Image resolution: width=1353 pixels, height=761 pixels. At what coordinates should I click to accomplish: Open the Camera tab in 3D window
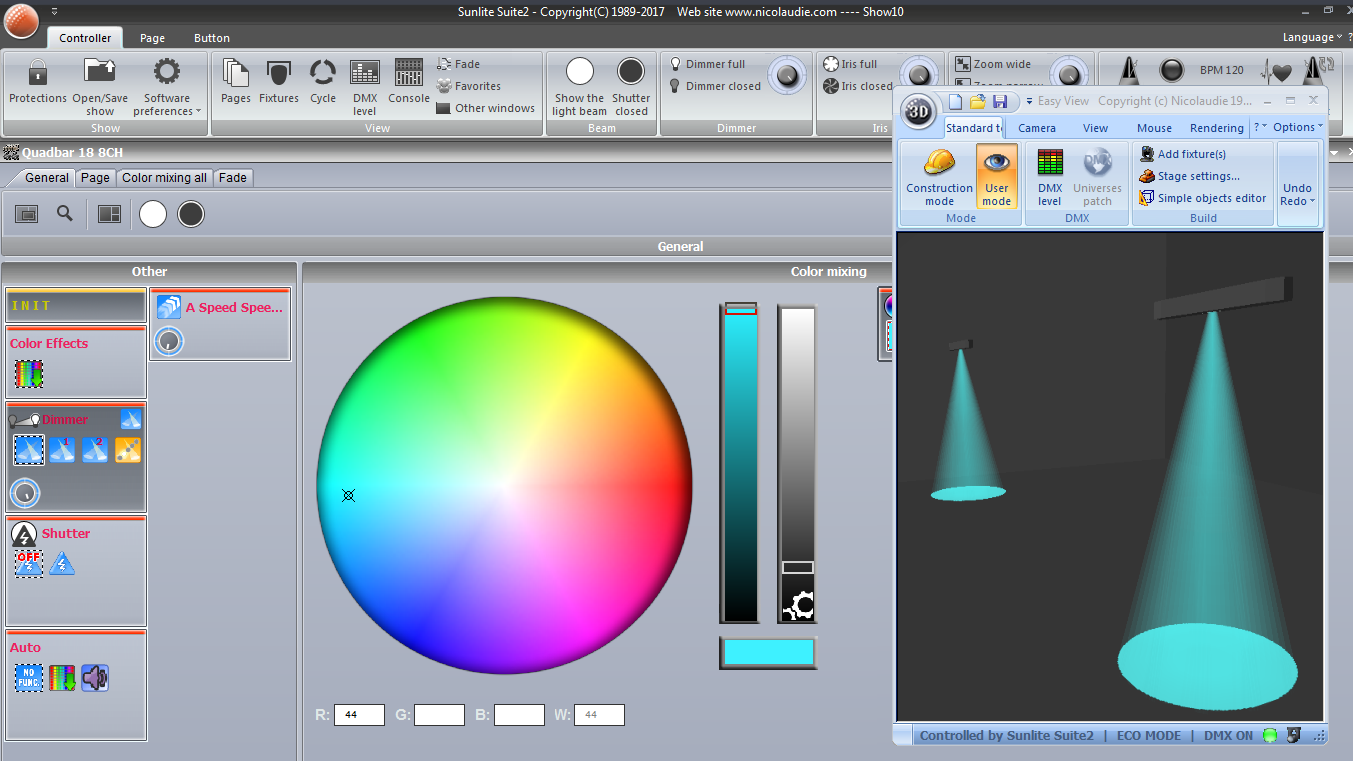[1037, 128]
